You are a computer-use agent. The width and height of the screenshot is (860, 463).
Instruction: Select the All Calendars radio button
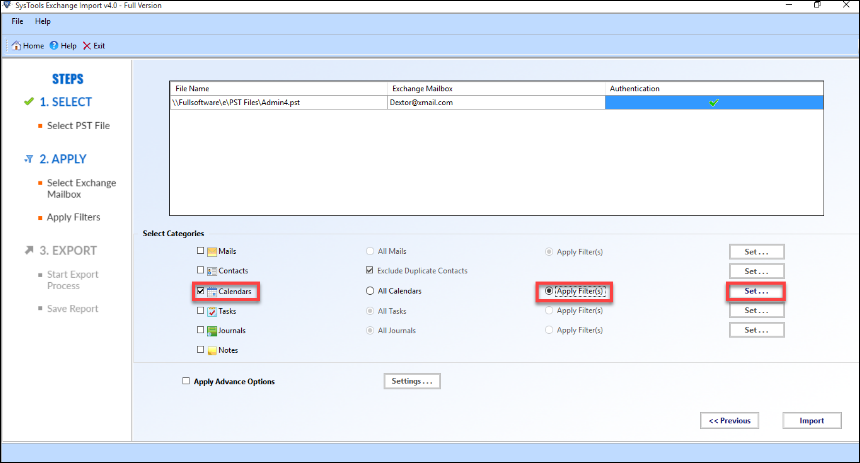click(370, 291)
